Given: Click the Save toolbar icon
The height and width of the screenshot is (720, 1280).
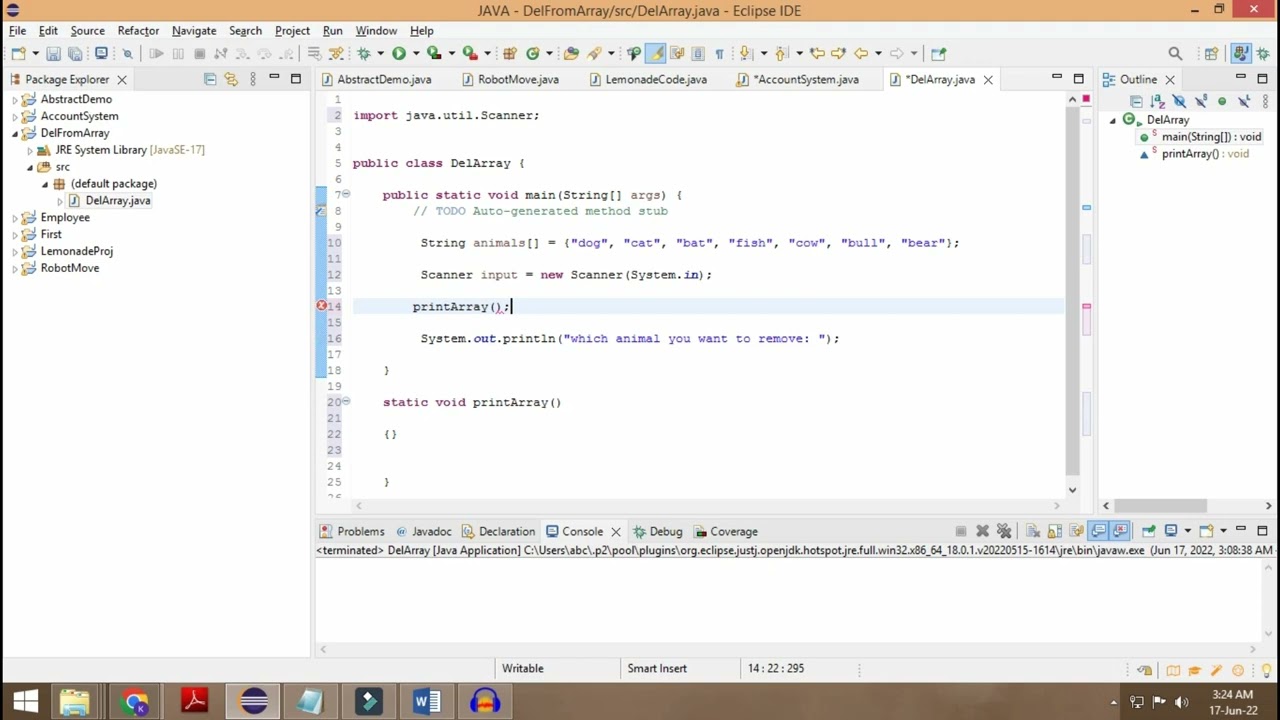Looking at the screenshot, I should tap(53, 53).
